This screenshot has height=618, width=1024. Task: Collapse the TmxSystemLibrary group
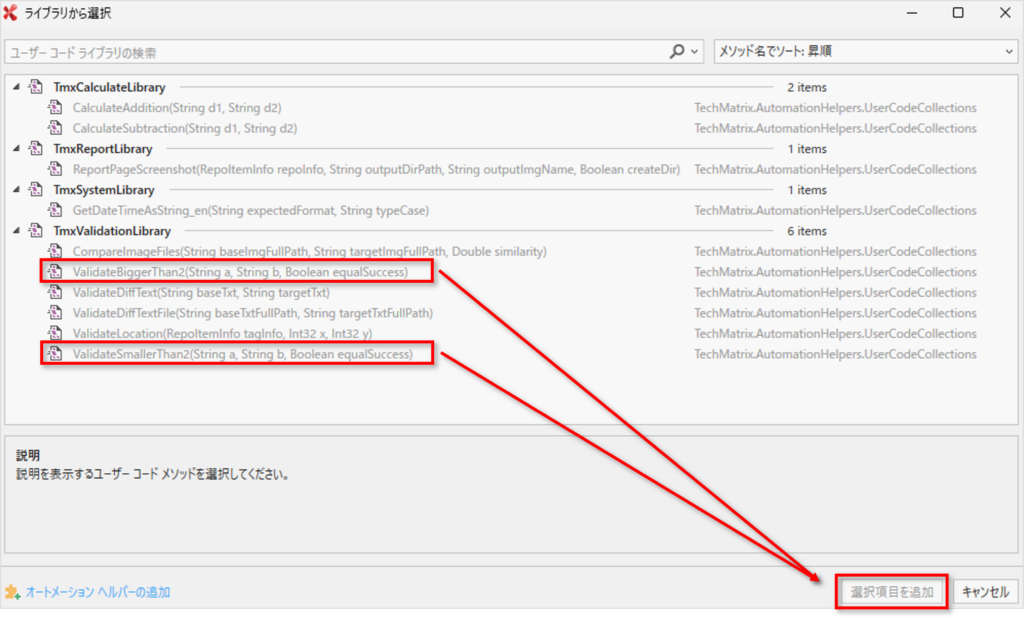(16, 190)
